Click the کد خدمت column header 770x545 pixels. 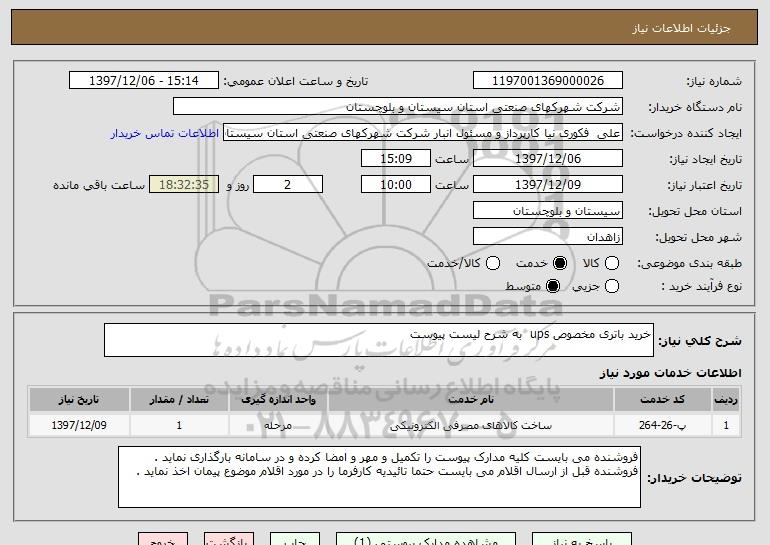[662, 400]
